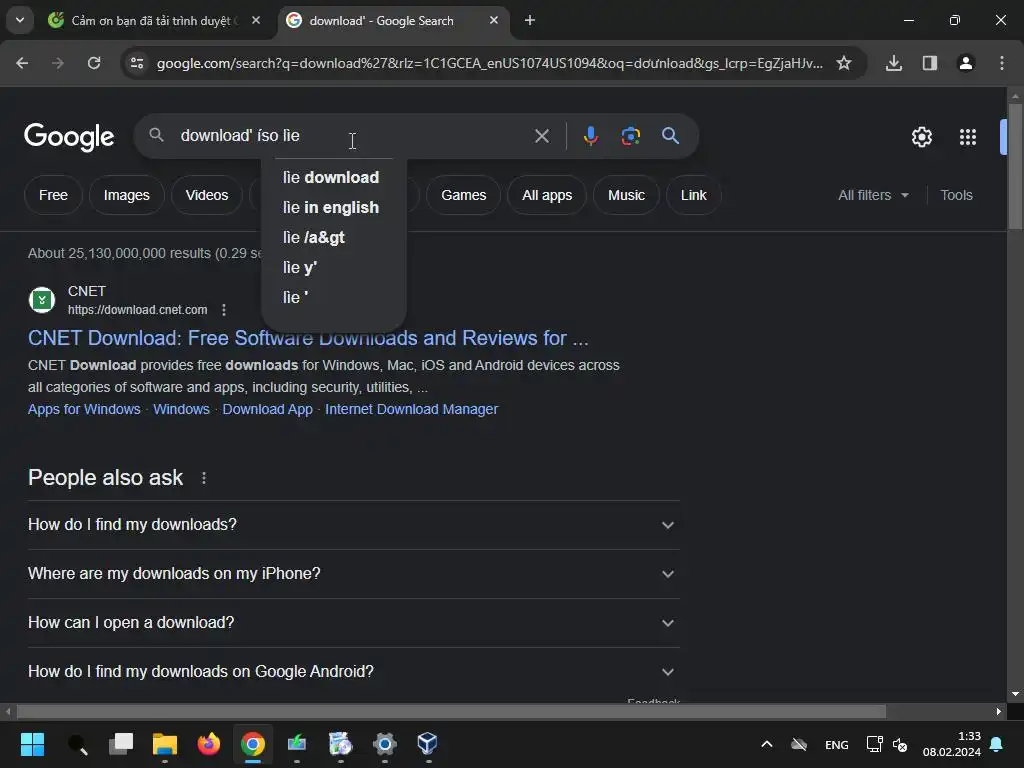Open the 'Windows' sitelink under CNET

click(x=182, y=409)
